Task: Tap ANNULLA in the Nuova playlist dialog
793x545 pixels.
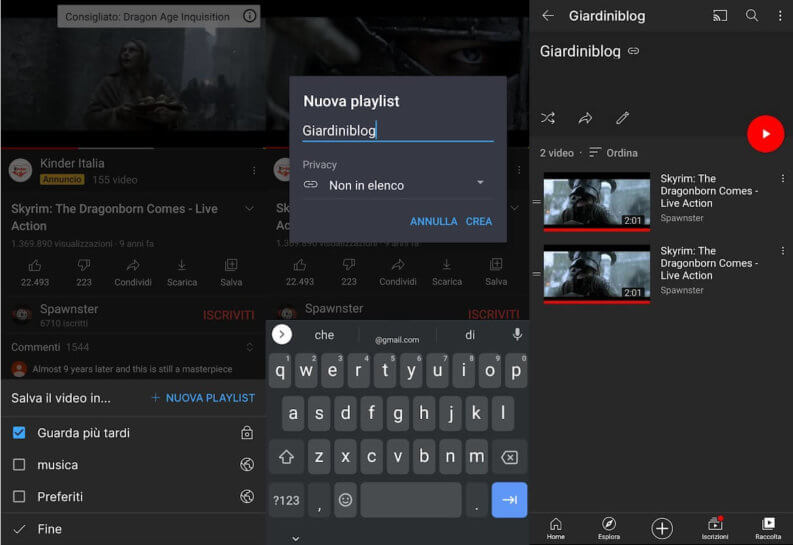Action: click(433, 221)
